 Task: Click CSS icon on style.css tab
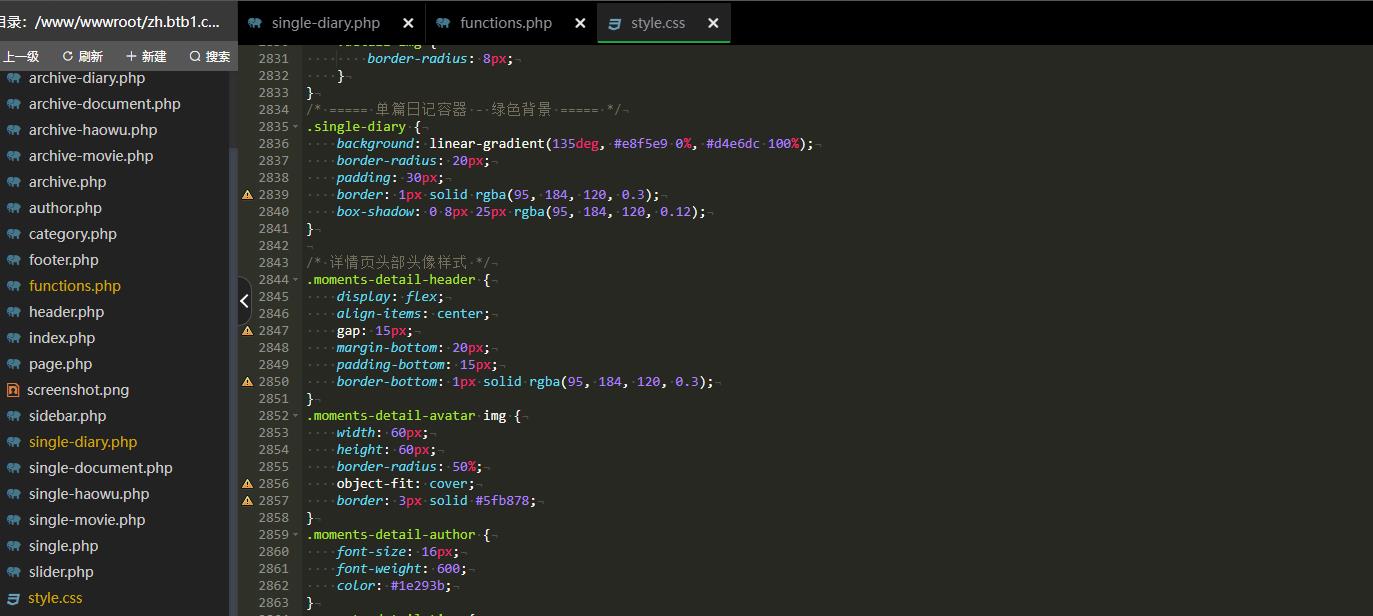point(615,23)
